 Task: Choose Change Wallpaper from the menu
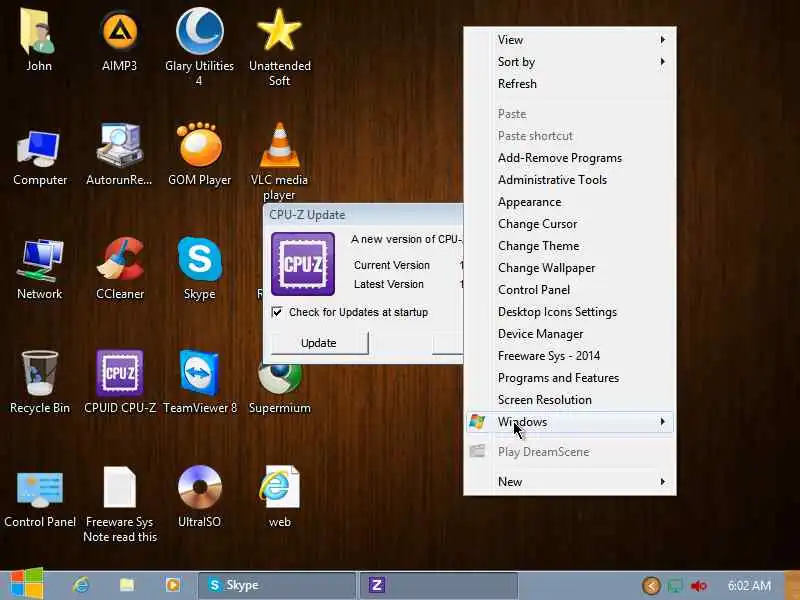point(569,268)
